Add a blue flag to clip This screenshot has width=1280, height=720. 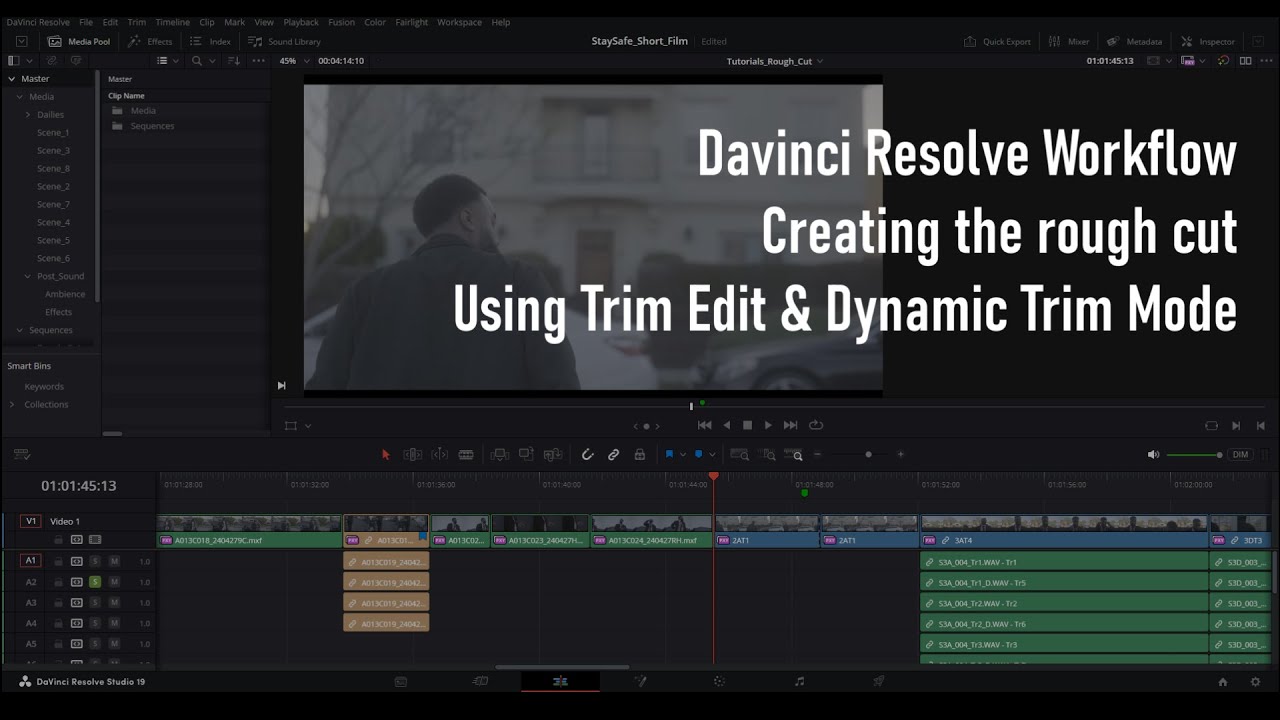(x=669, y=454)
